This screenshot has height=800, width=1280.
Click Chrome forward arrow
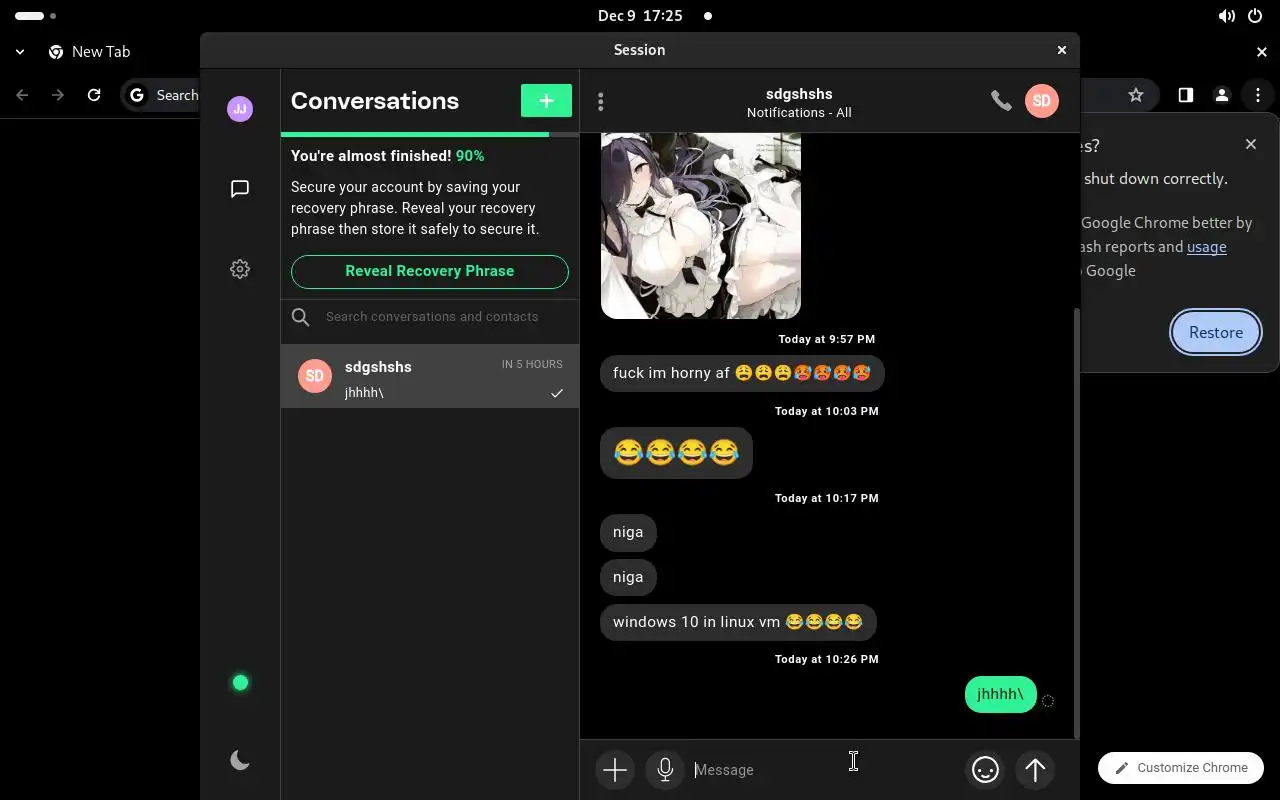(x=58, y=95)
